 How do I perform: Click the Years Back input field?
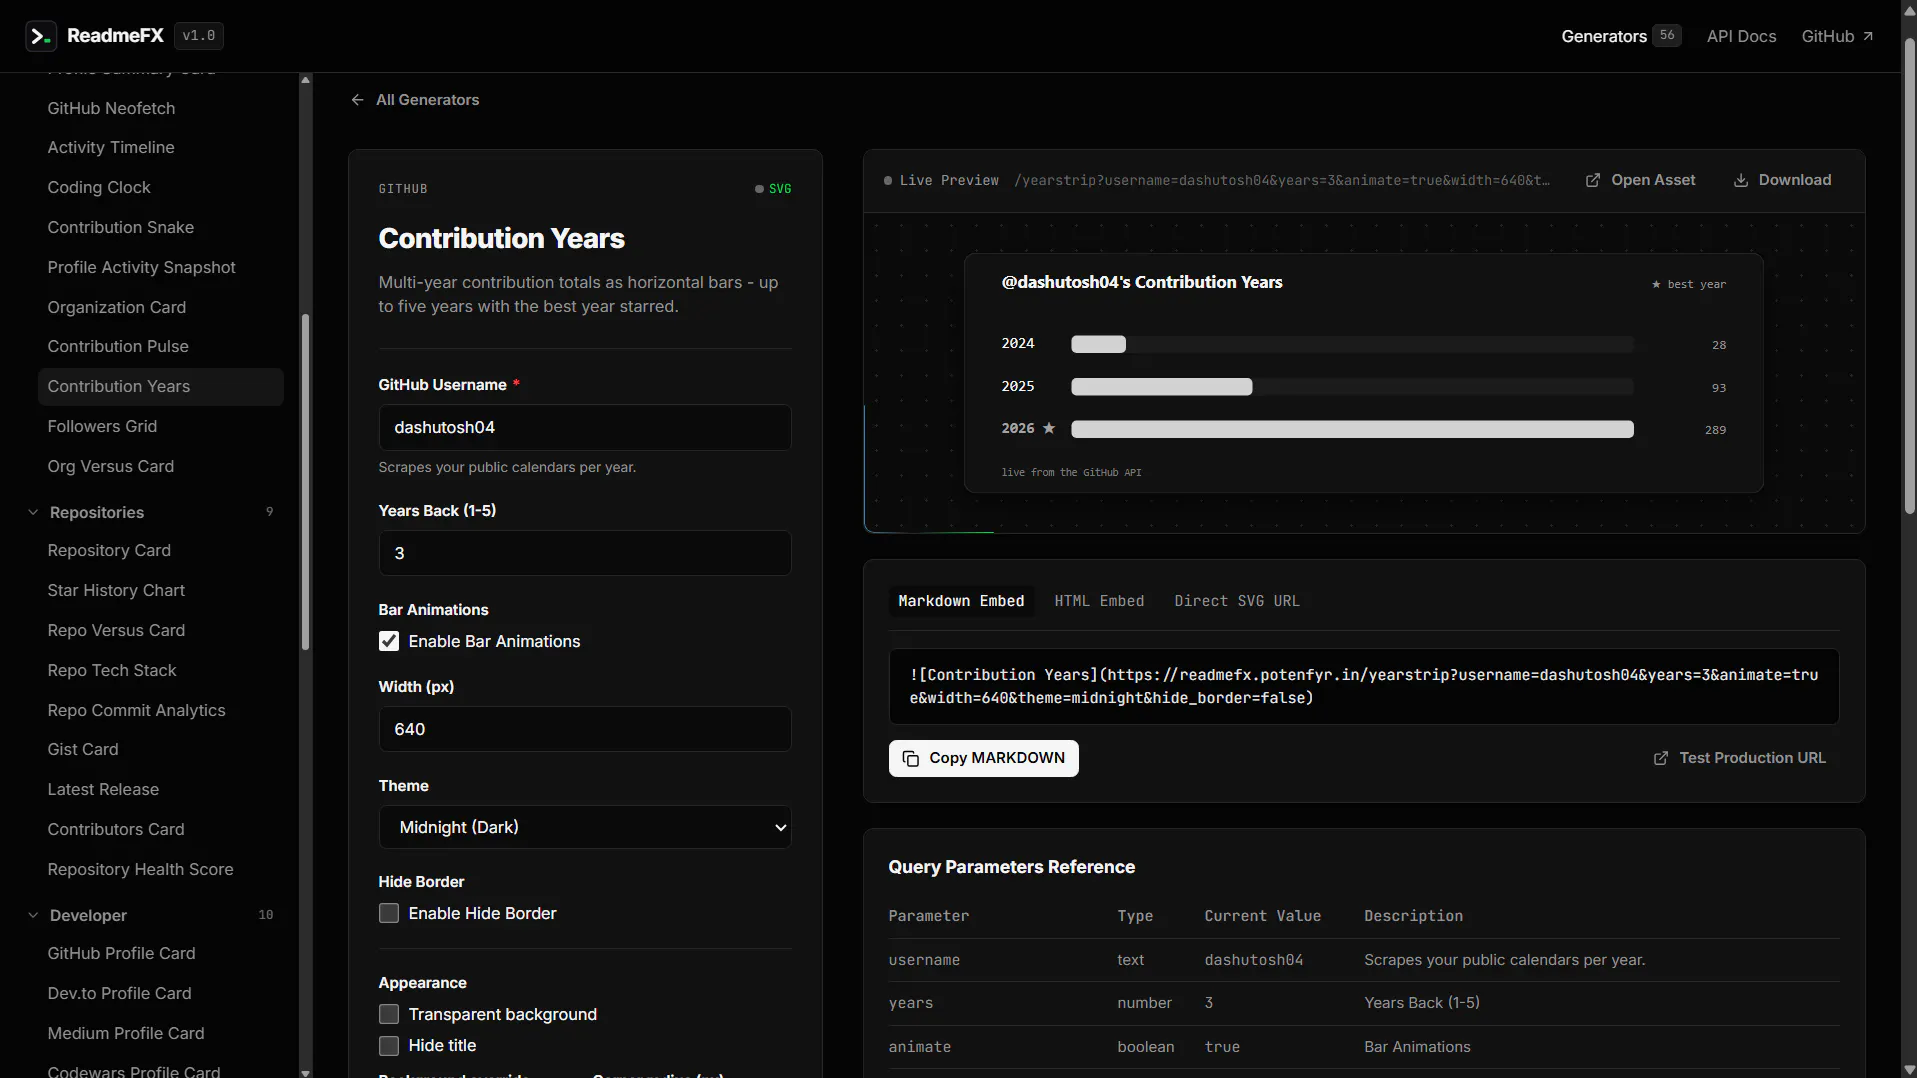point(585,553)
